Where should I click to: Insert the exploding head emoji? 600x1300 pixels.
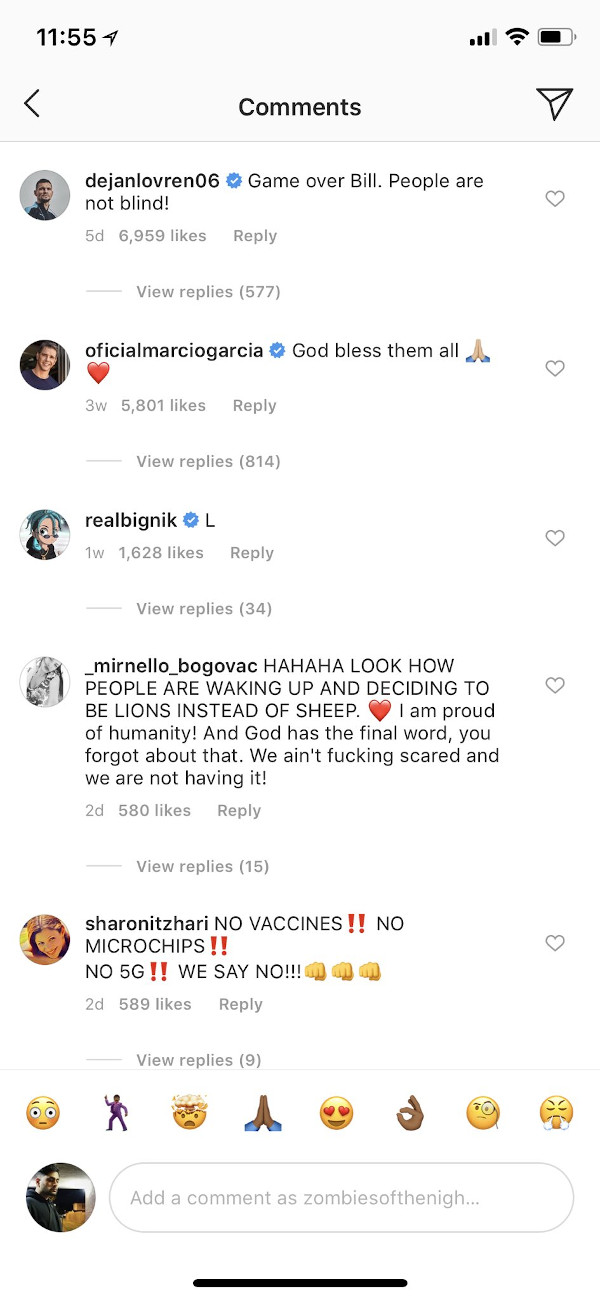[189, 1113]
